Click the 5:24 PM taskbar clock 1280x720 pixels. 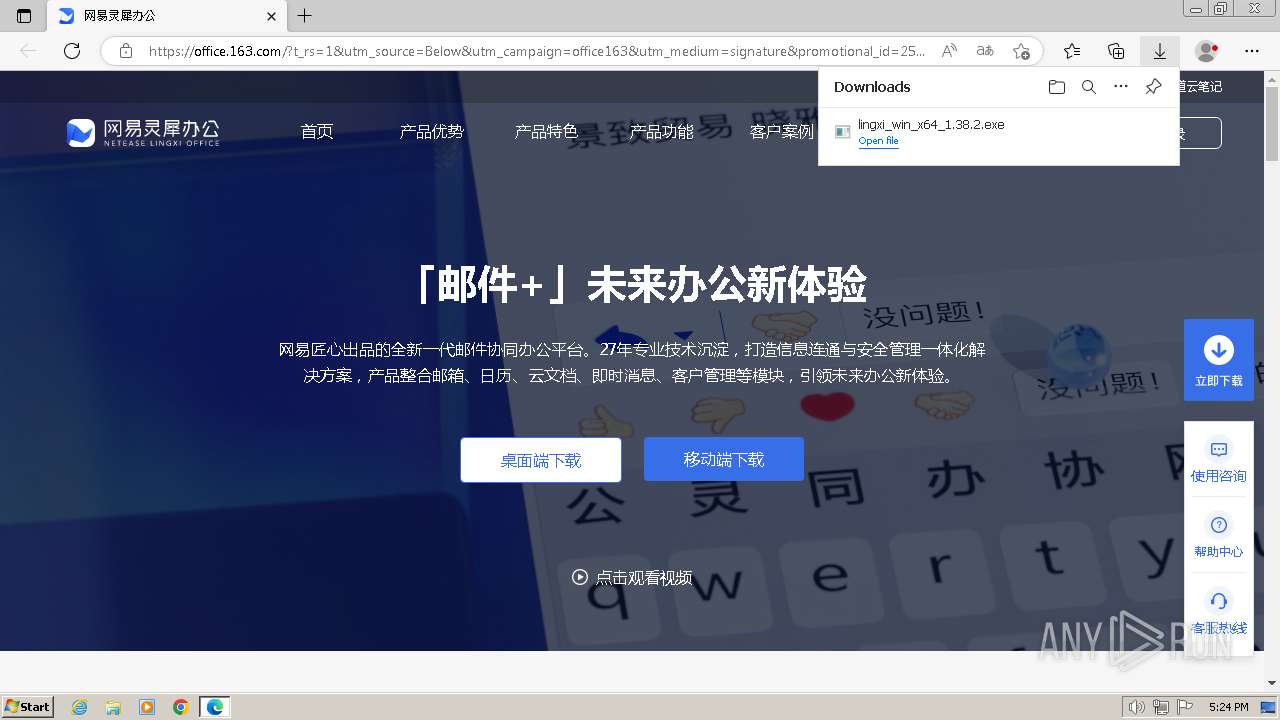tap(1228, 707)
